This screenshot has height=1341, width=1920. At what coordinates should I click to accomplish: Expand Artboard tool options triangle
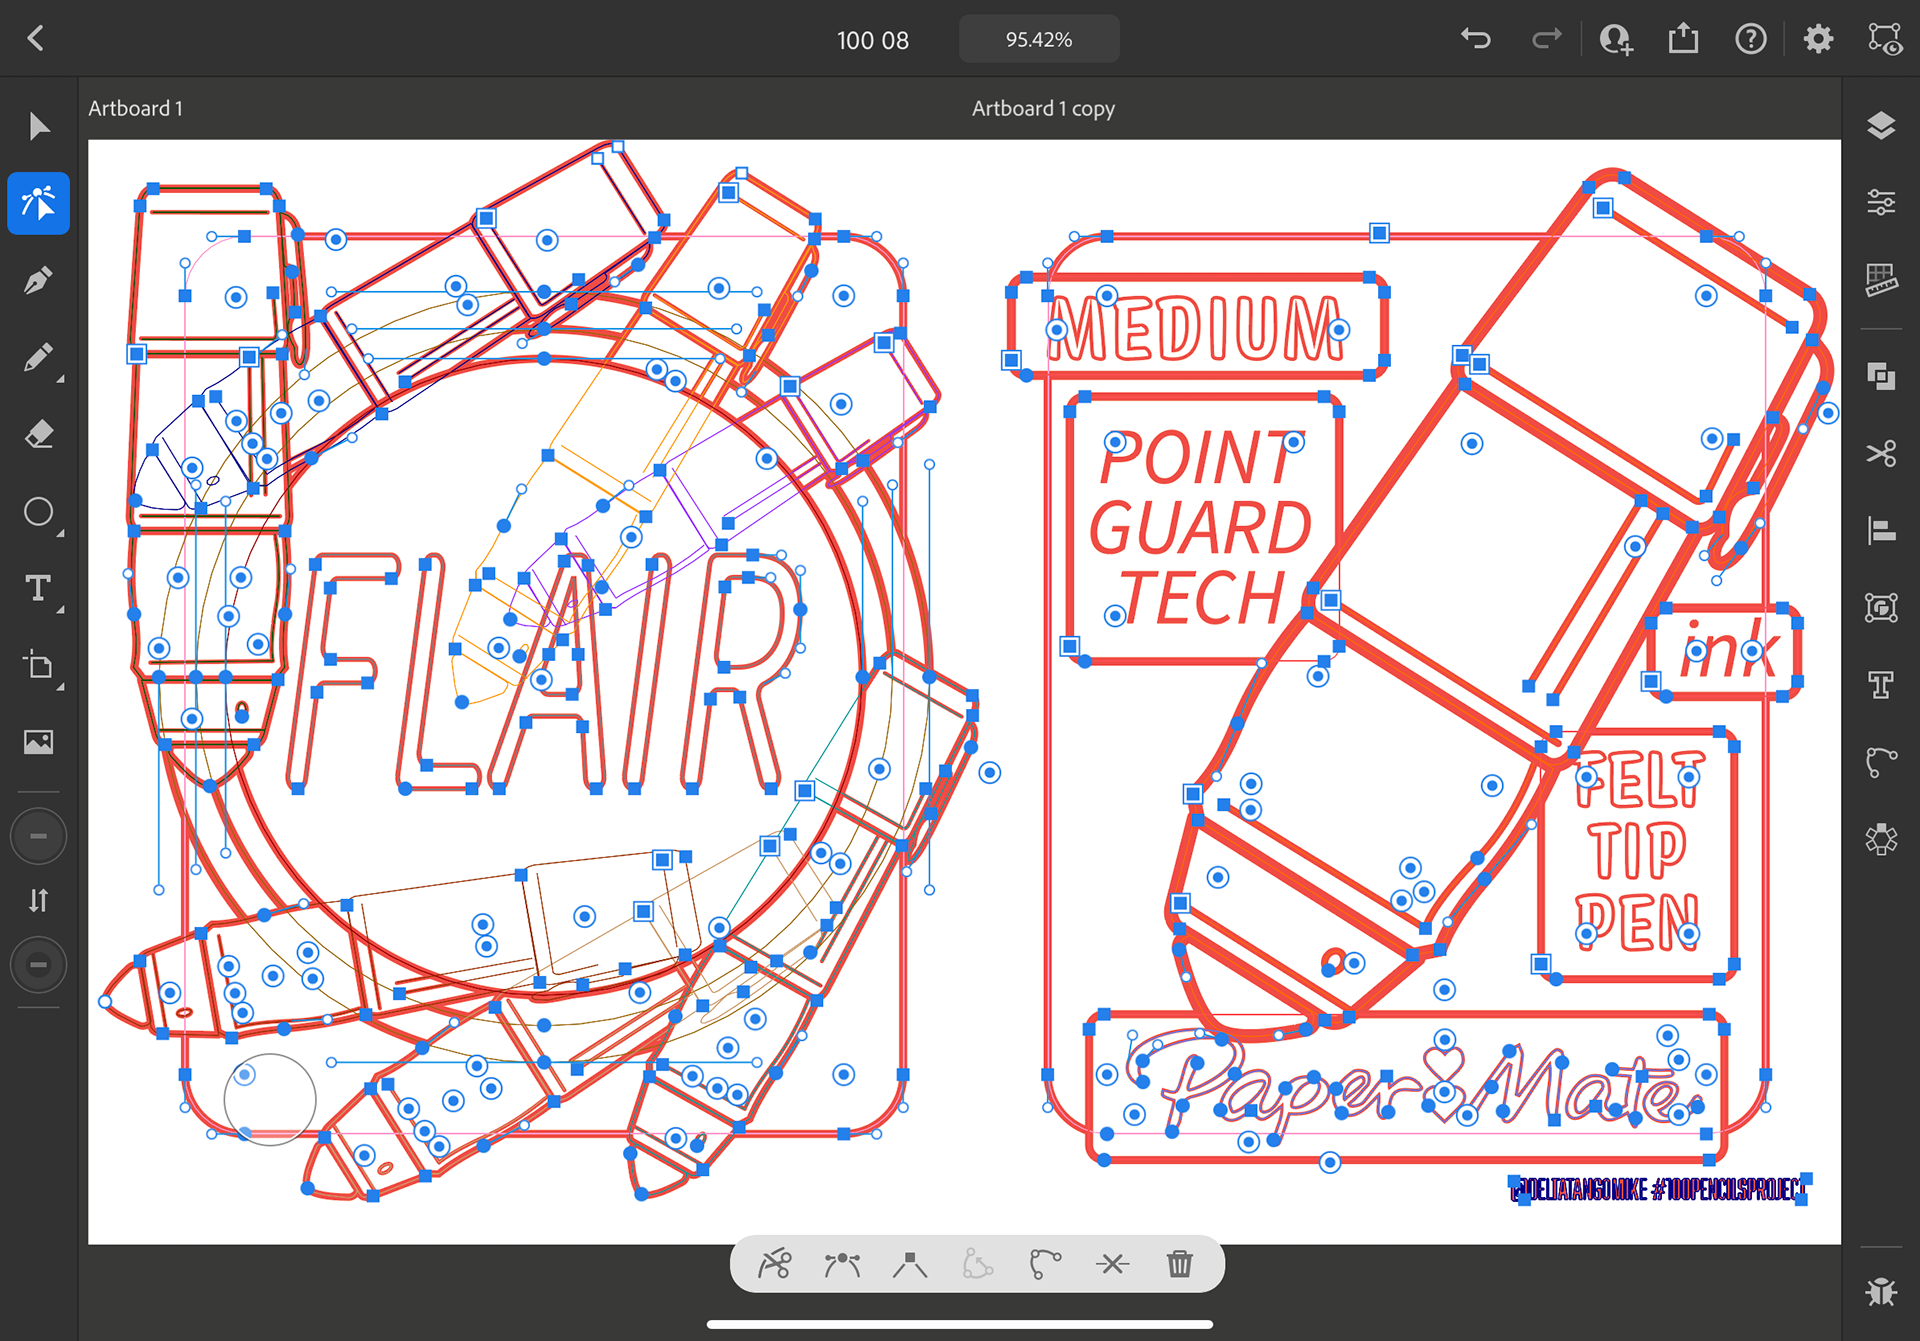[x=61, y=687]
